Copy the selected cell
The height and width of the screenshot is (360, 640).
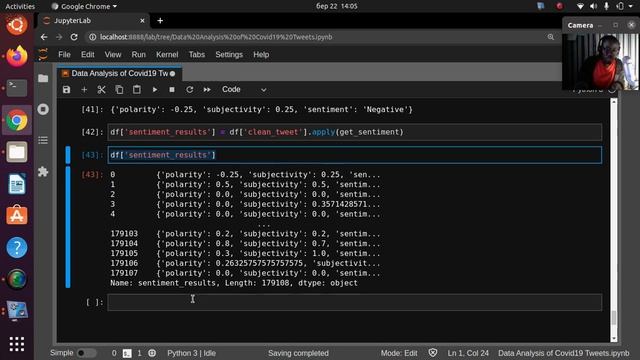[x=119, y=89]
